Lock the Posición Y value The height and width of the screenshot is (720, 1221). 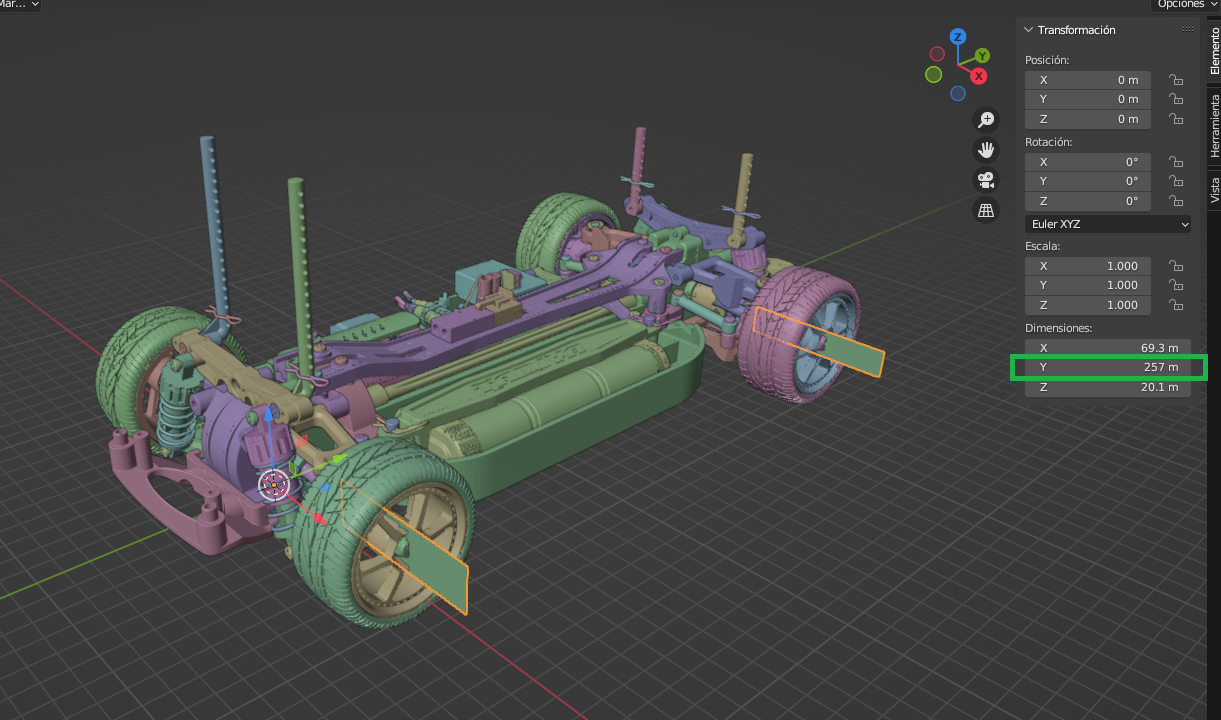coord(1177,99)
